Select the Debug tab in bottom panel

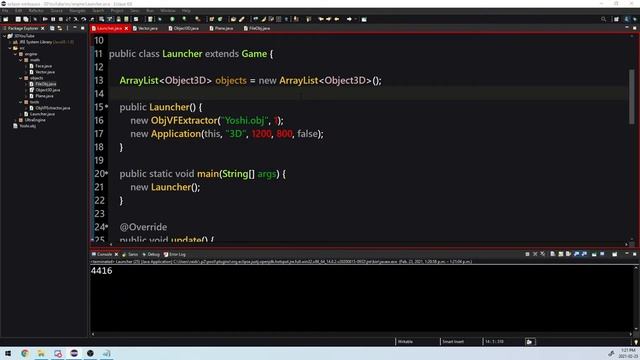pyautogui.click(x=151, y=254)
